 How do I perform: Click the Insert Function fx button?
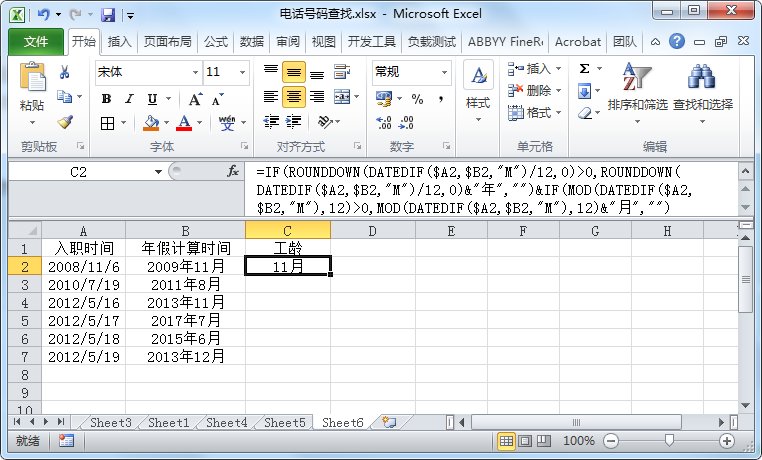pos(233,171)
